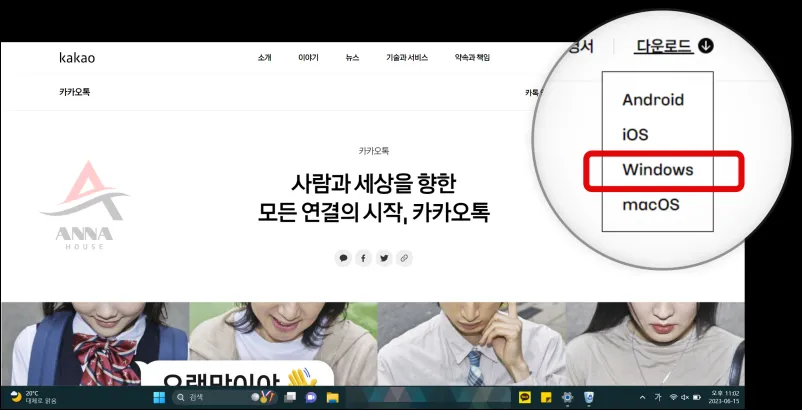Open the weather widget showing 20°C
Screen dimensions: 802x410
coord(33,397)
